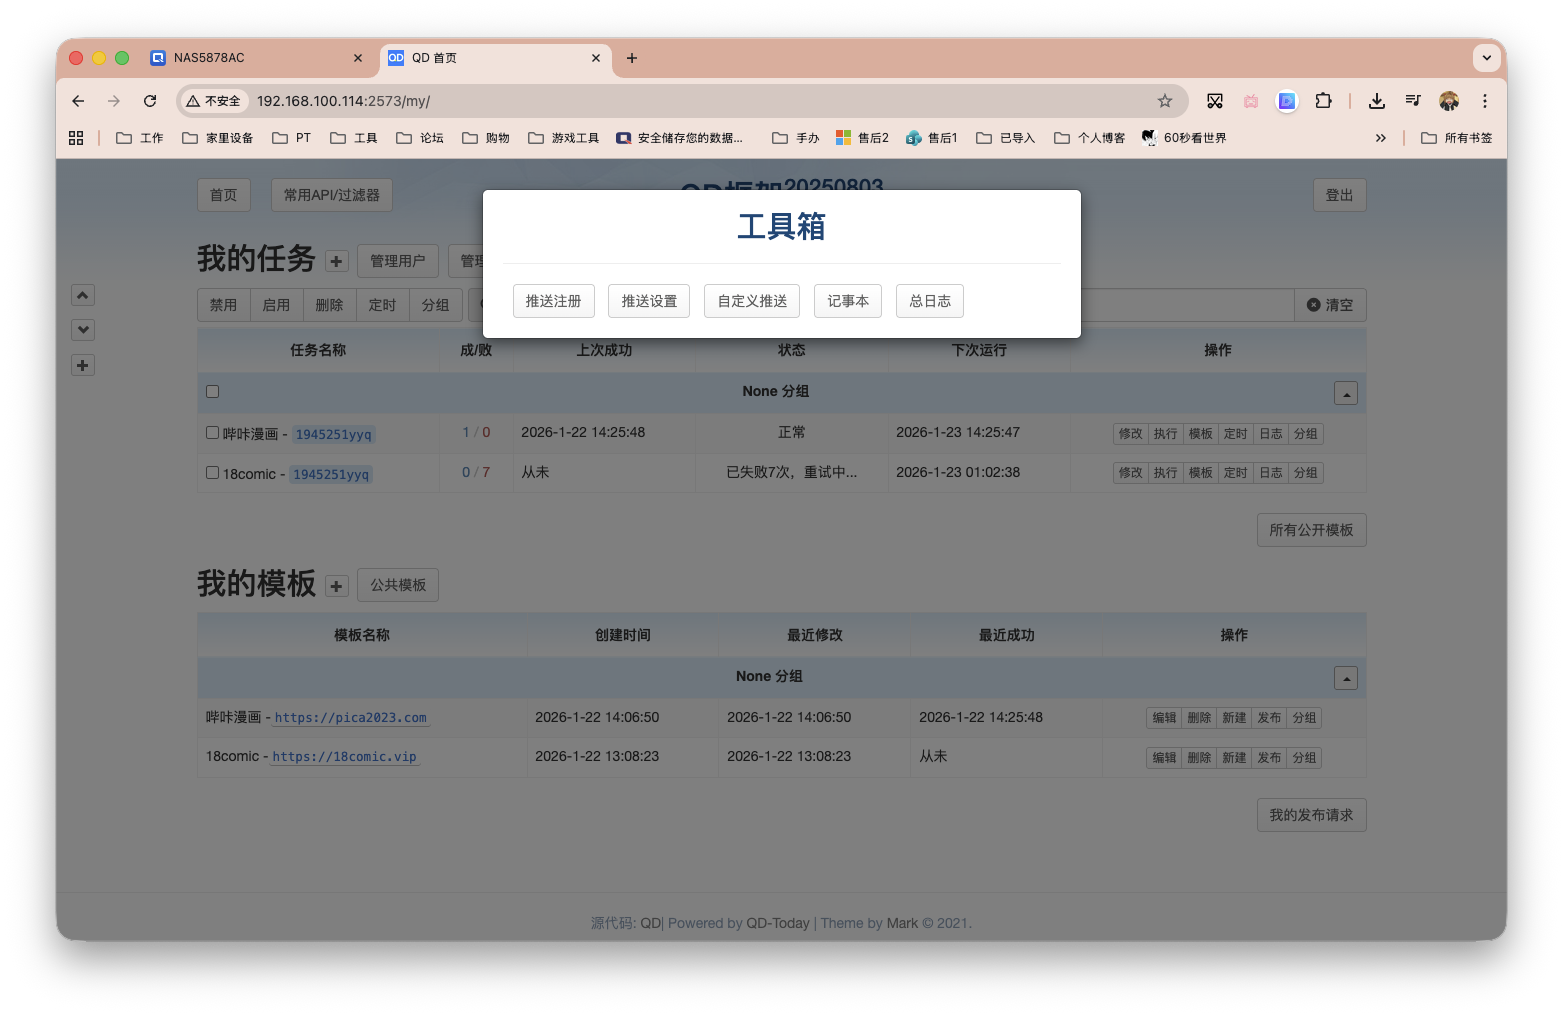Collapse the None 分组 group in template list

point(1345,677)
